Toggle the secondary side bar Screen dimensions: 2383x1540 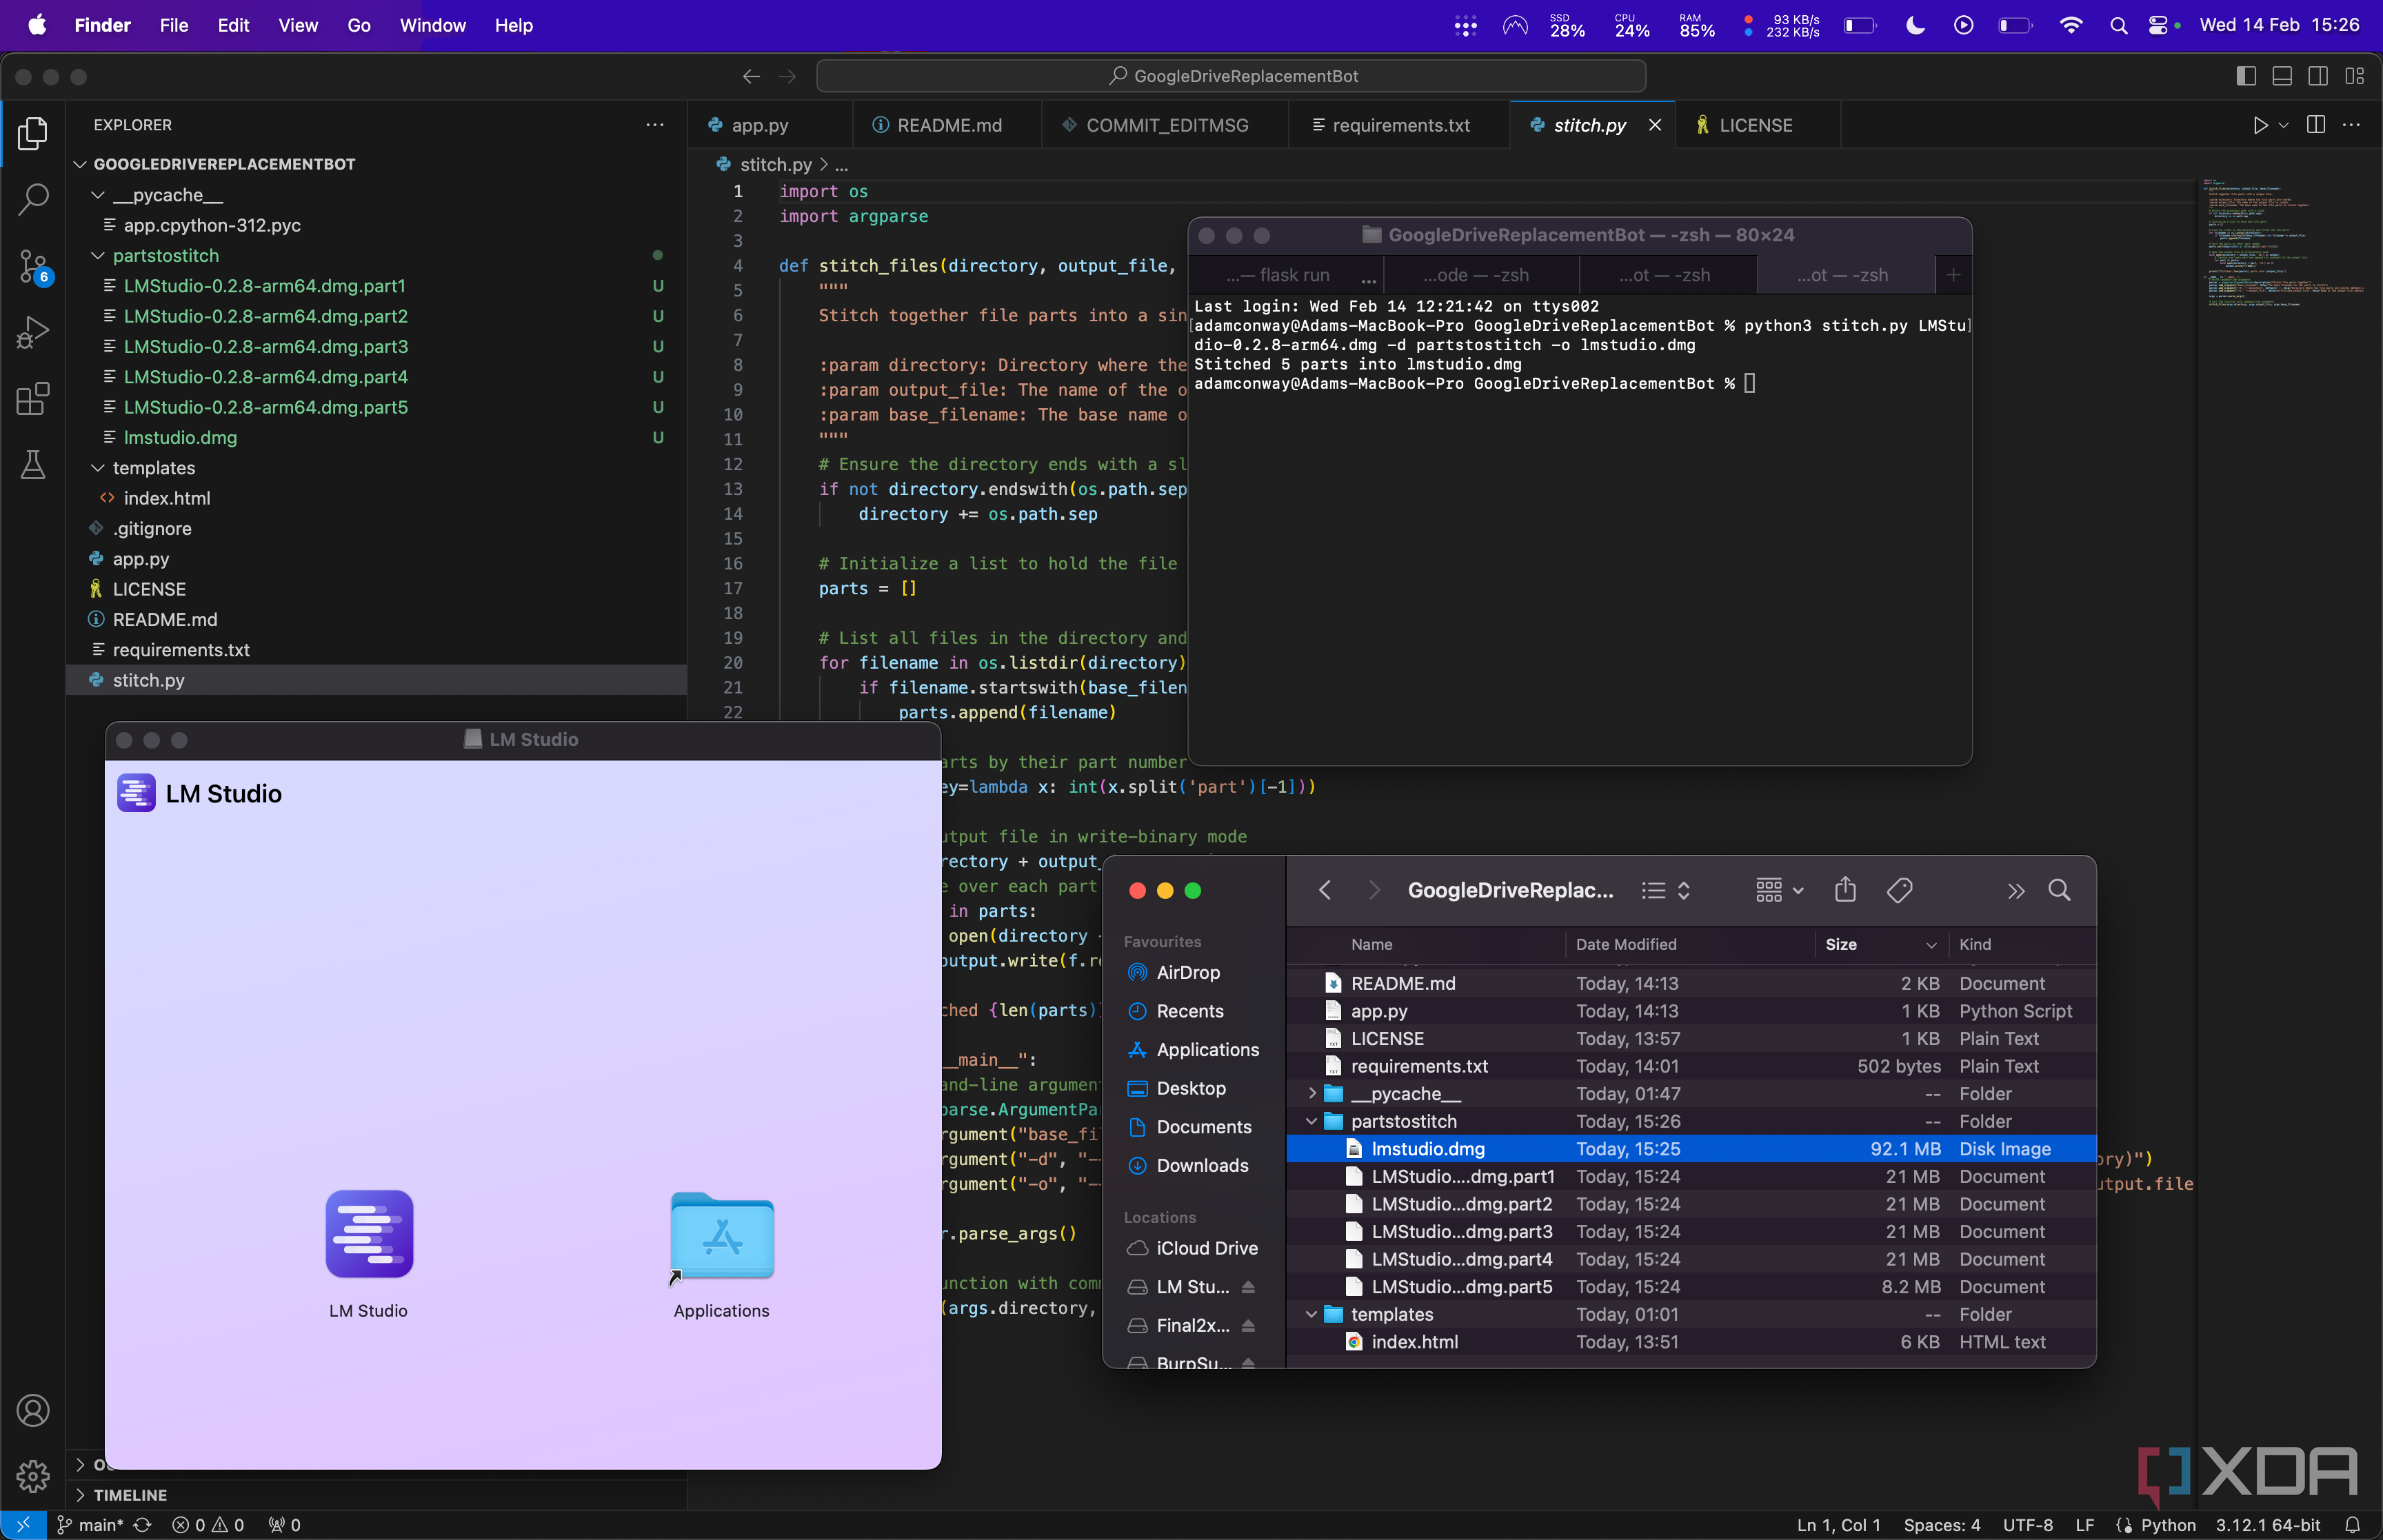click(2318, 76)
